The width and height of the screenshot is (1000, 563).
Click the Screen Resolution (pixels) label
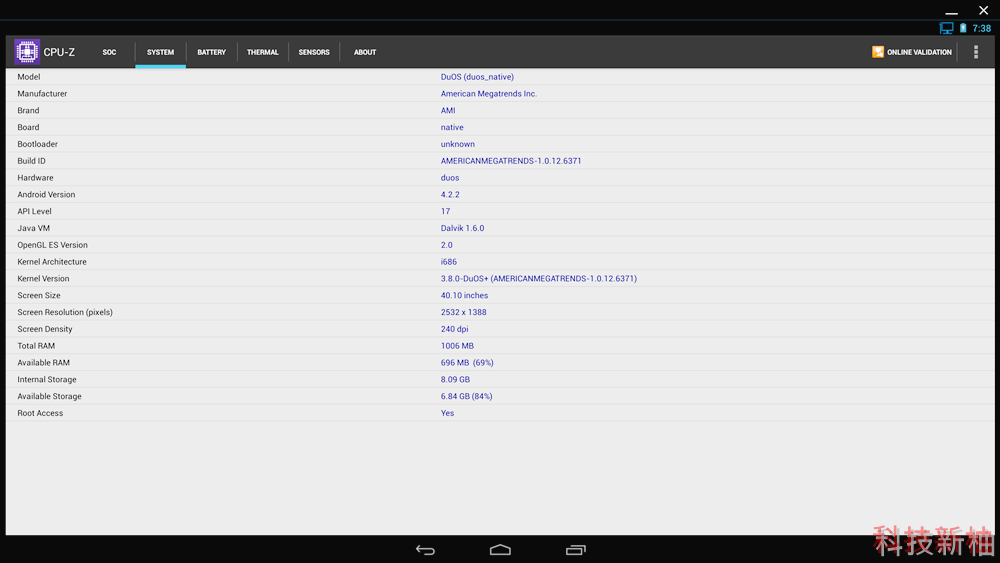65,312
